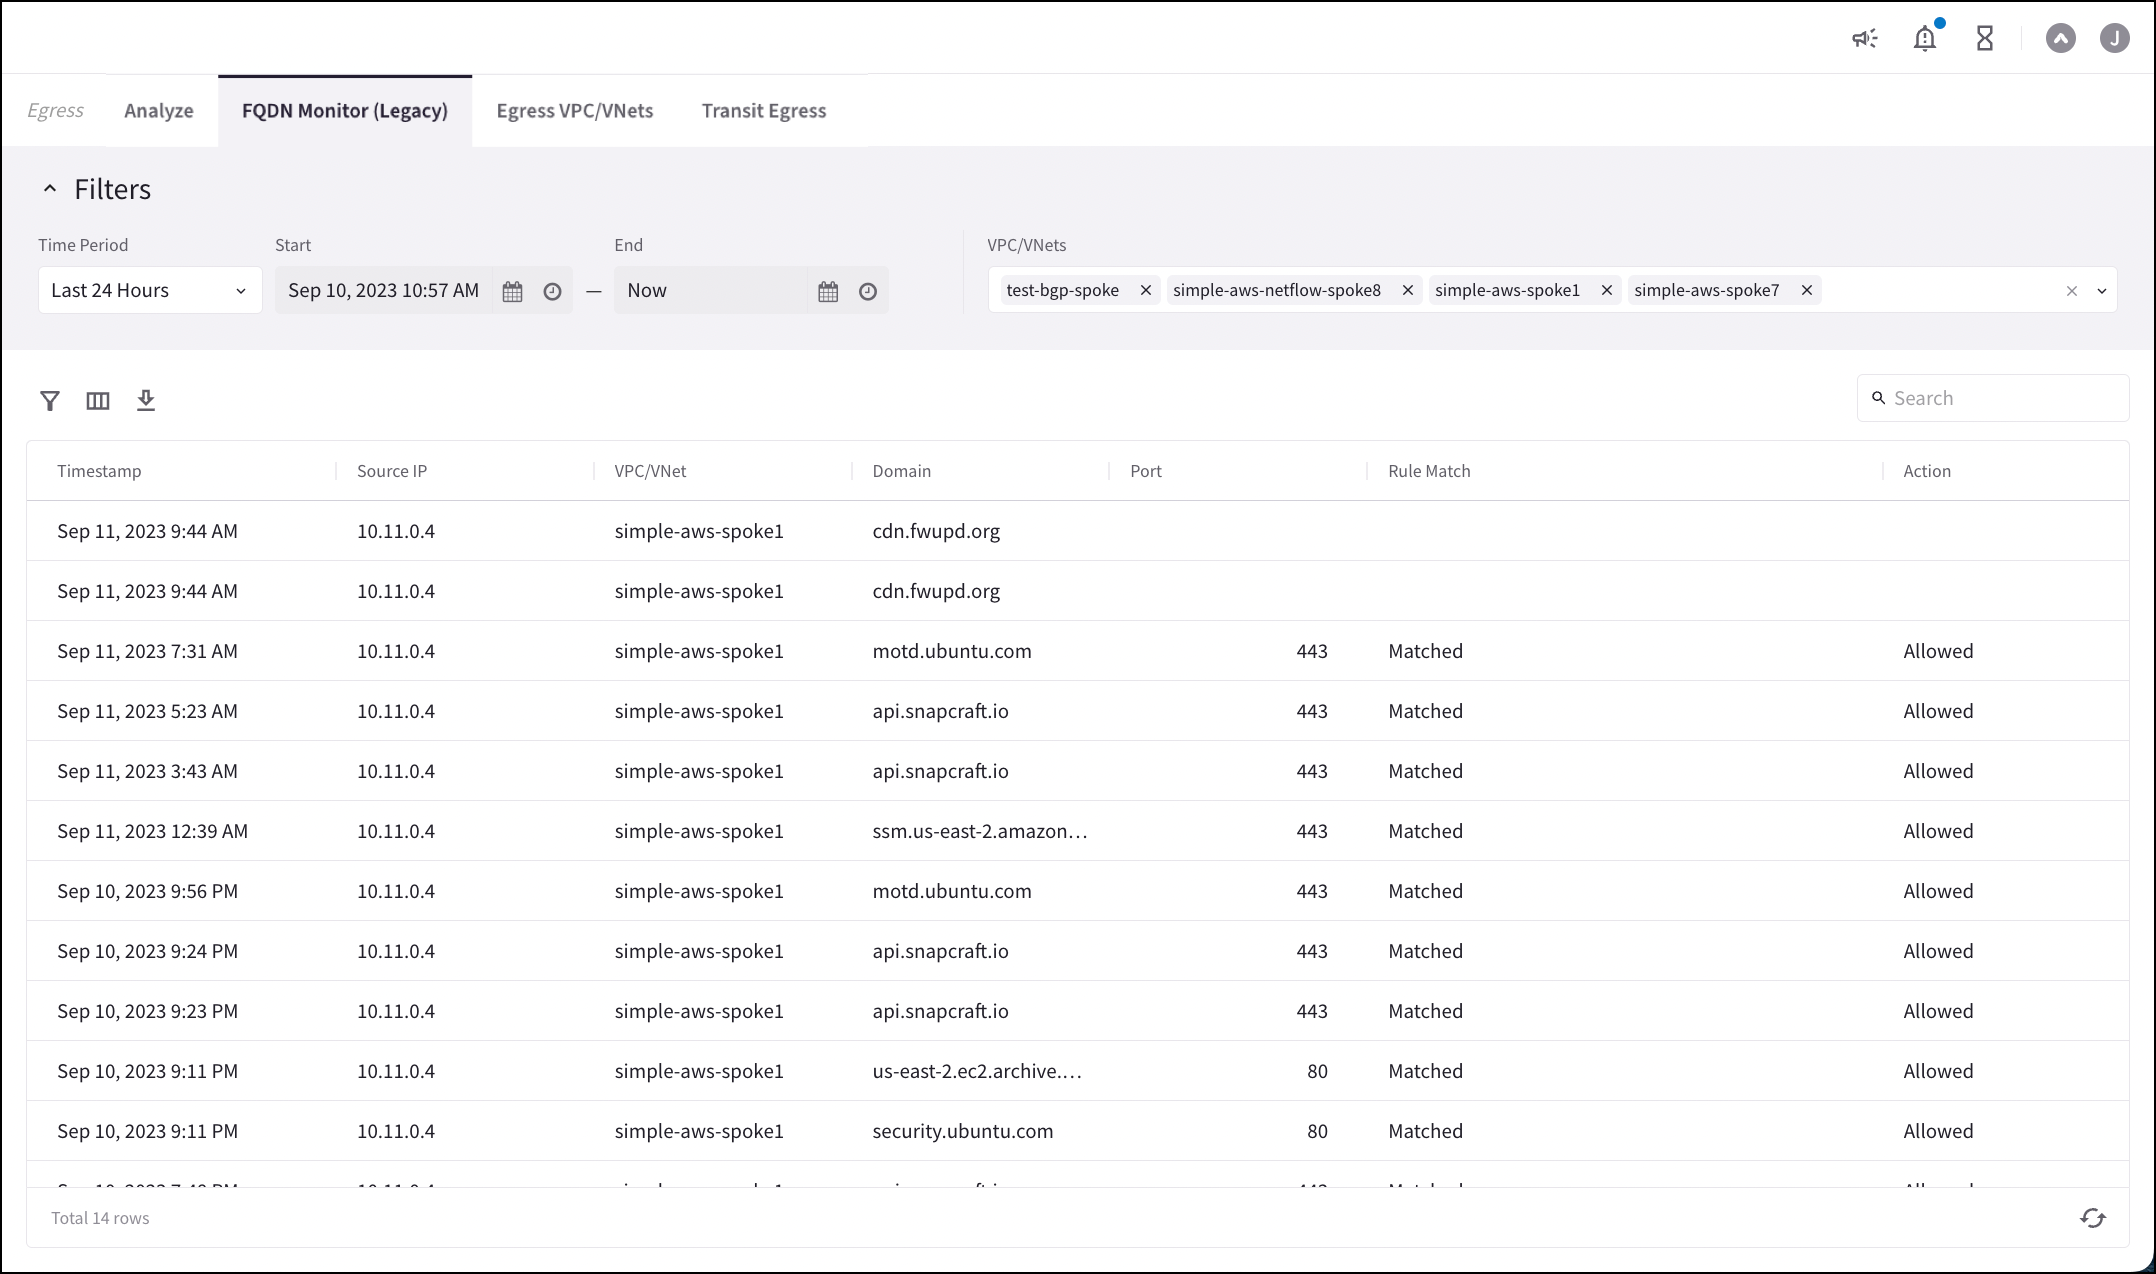The image size is (2156, 1274).
Task: Switch to the Analyze tab
Action: click(x=159, y=111)
